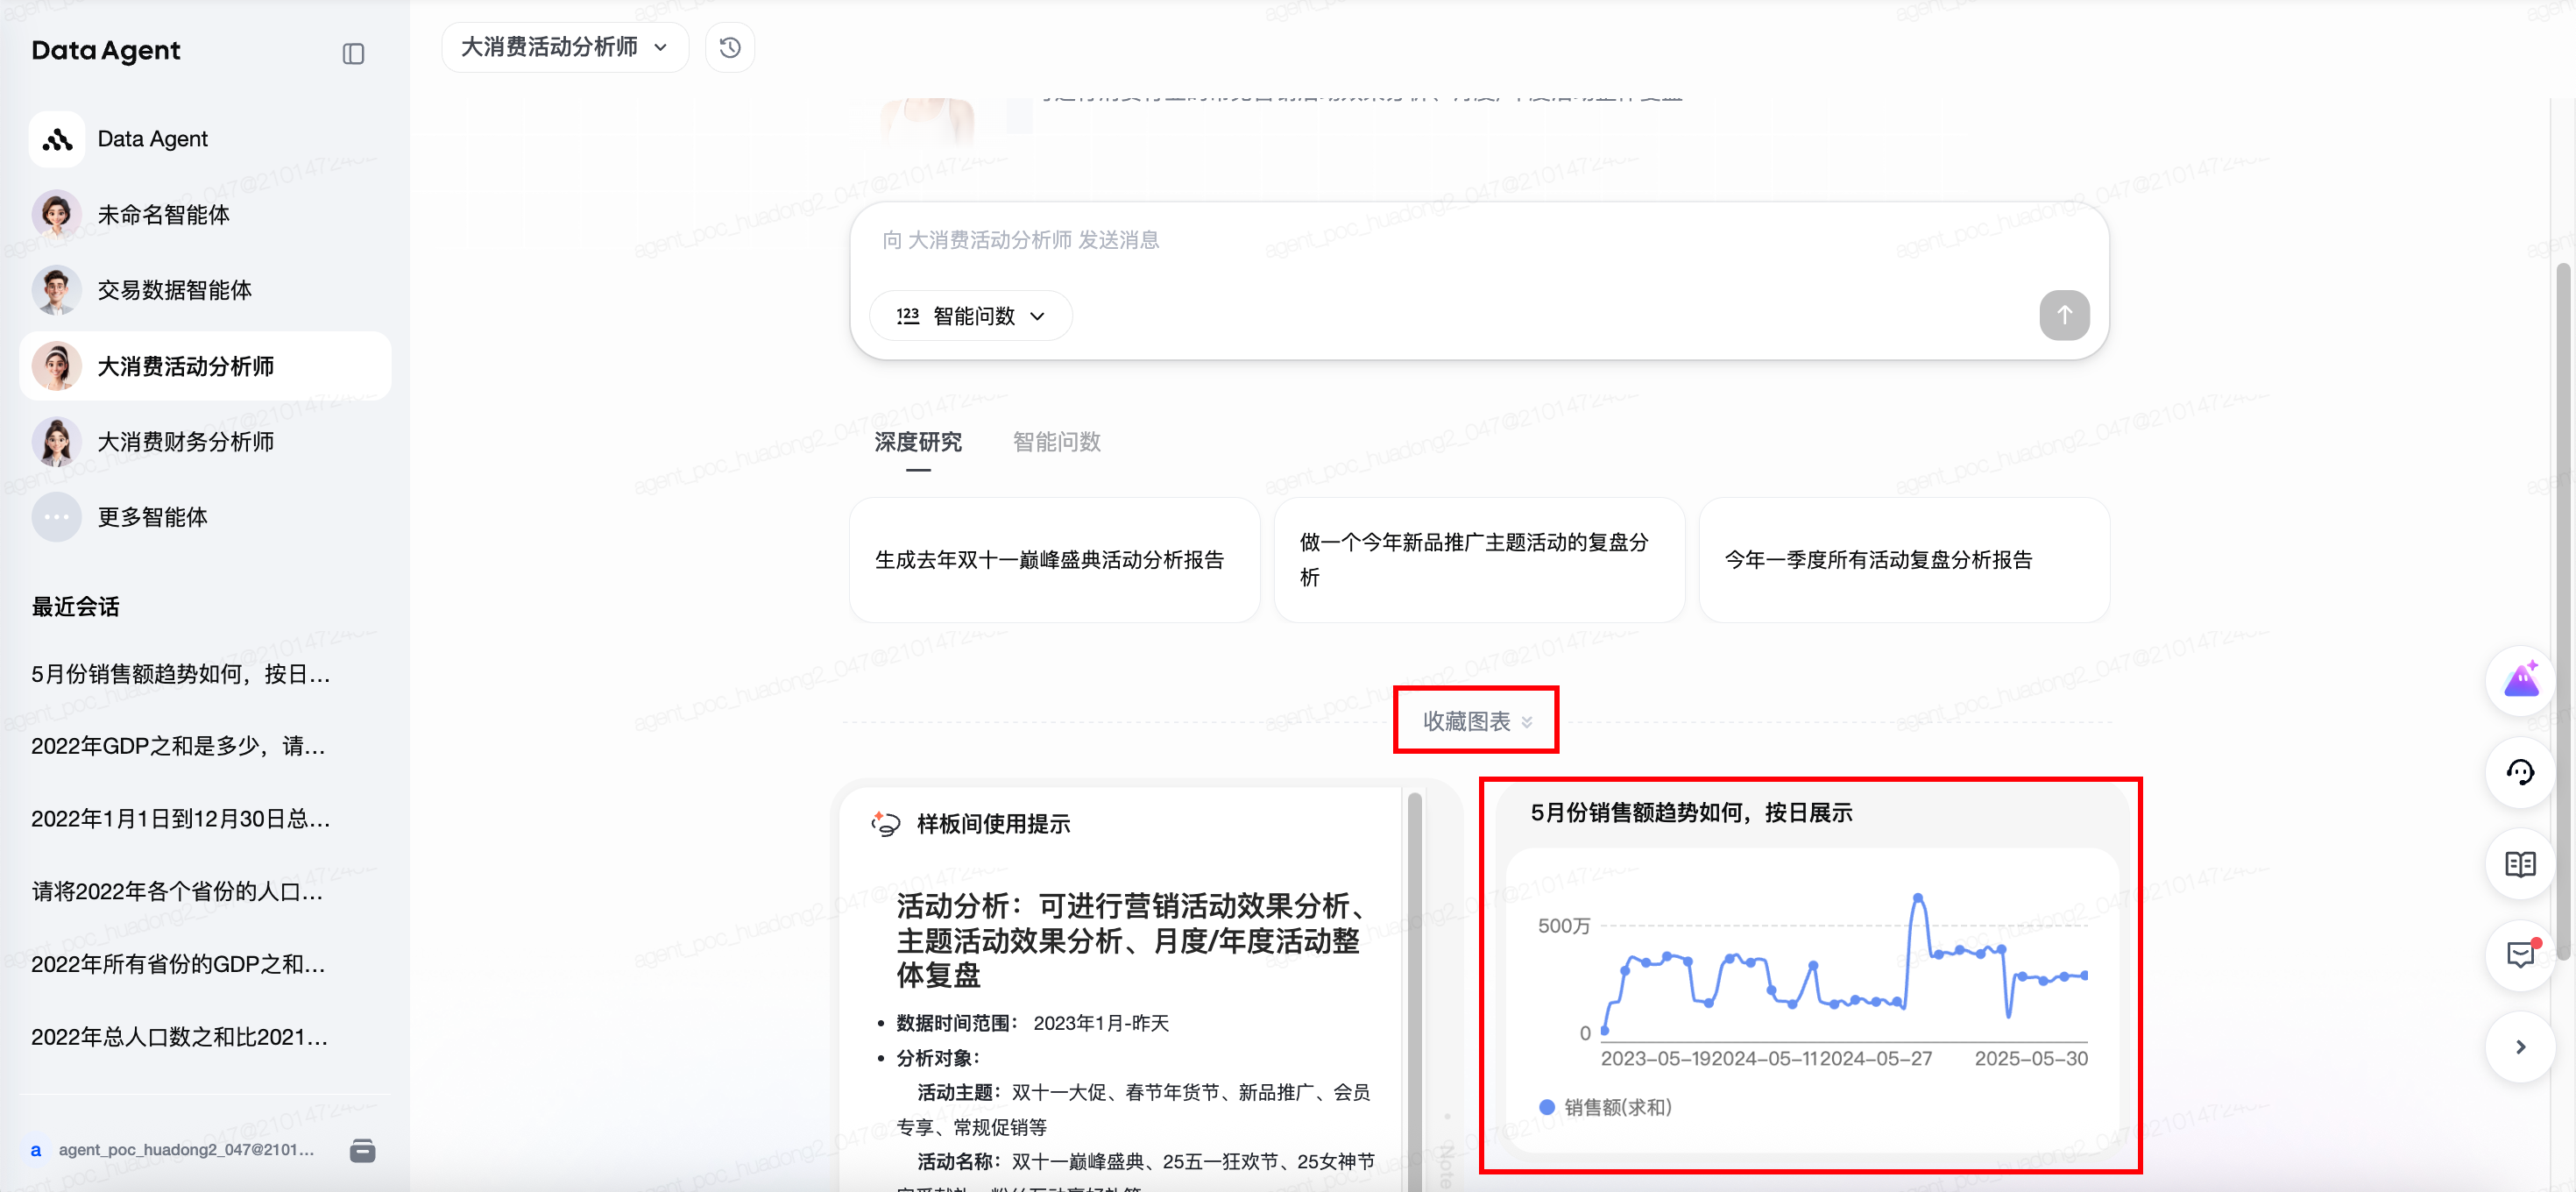The width and height of the screenshot is (2576, 1192).
Task: Click the send message arrow button
Action: coord(2063,316)
